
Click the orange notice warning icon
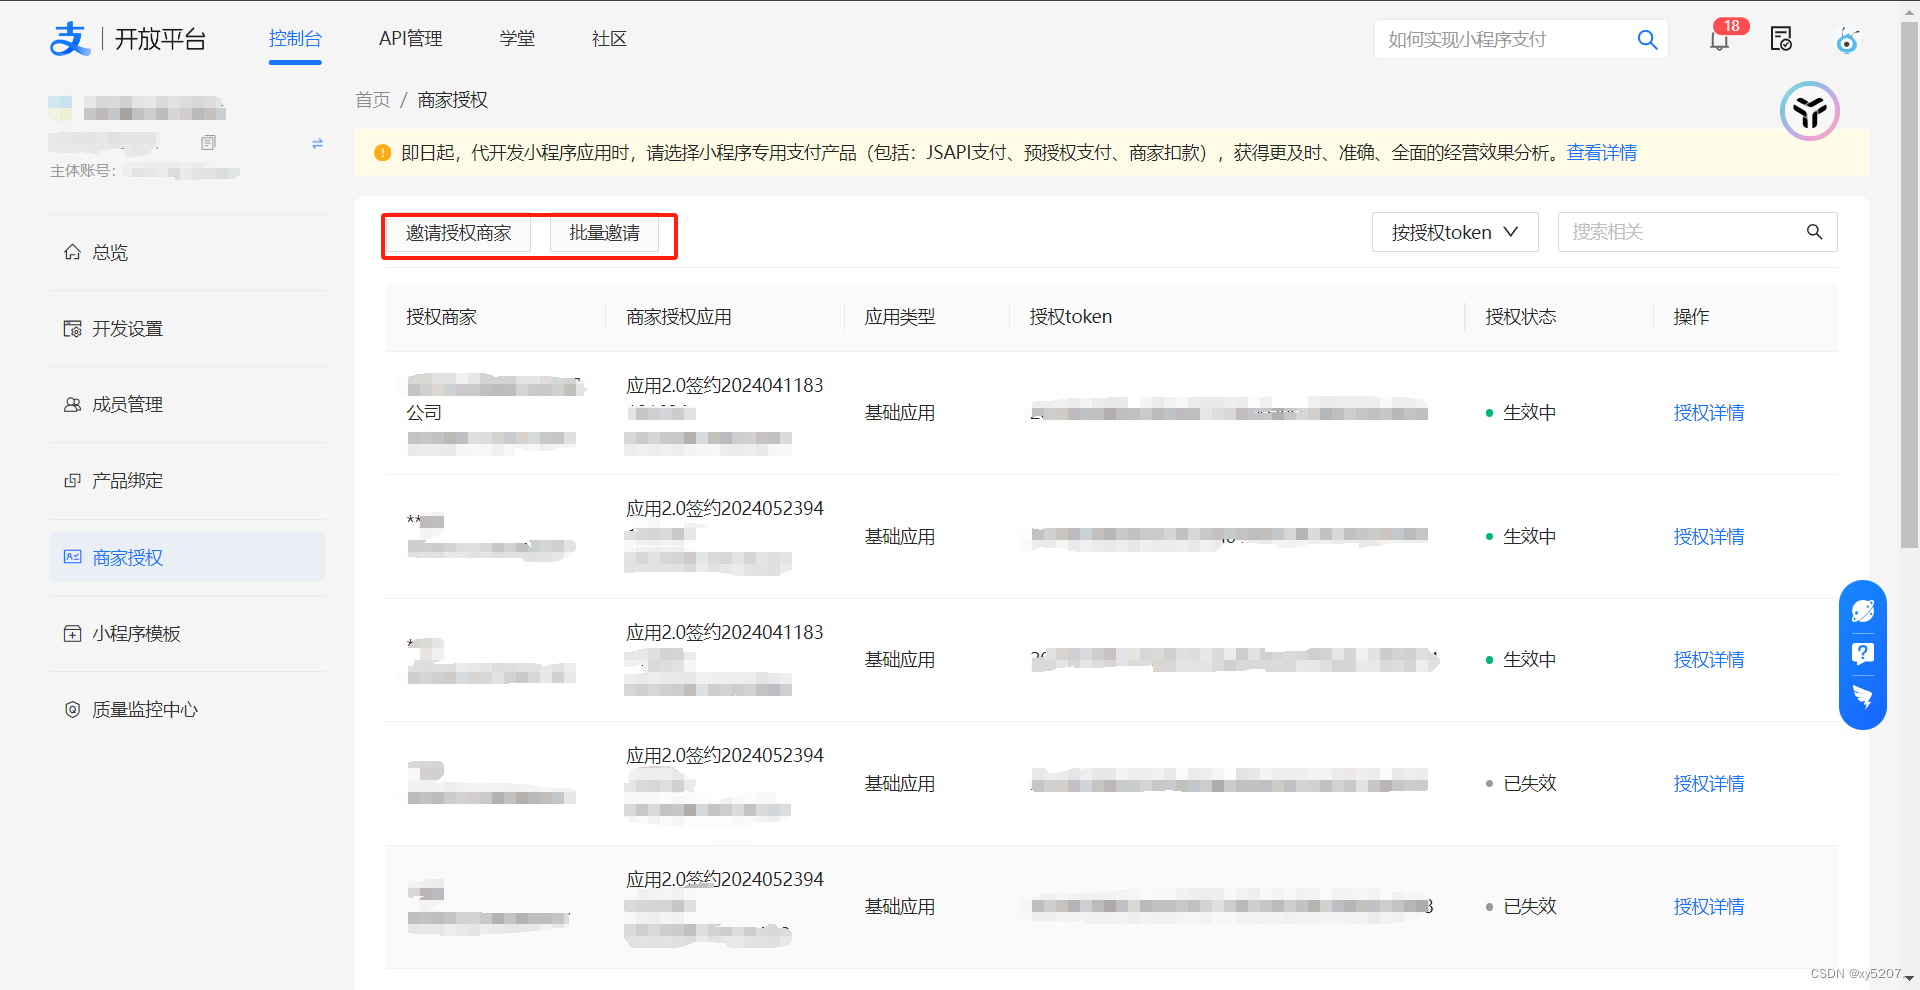pos(382,153)
